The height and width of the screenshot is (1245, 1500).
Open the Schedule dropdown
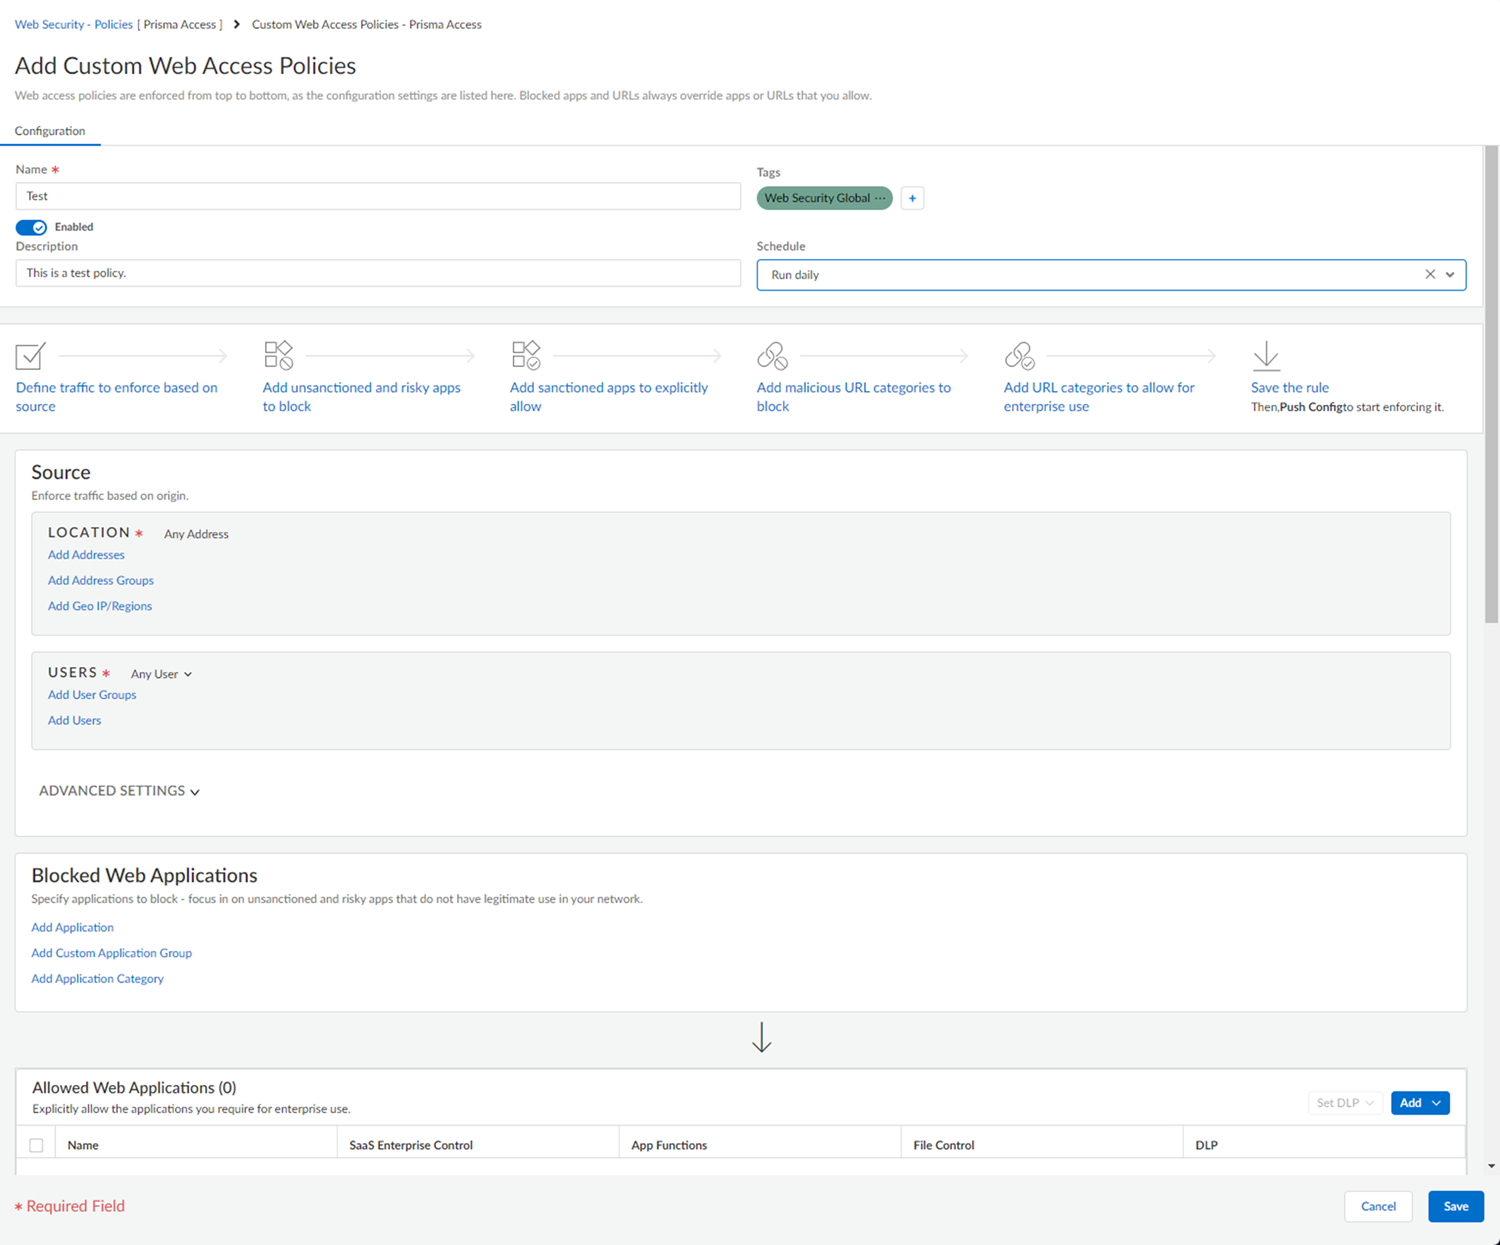1450,275
